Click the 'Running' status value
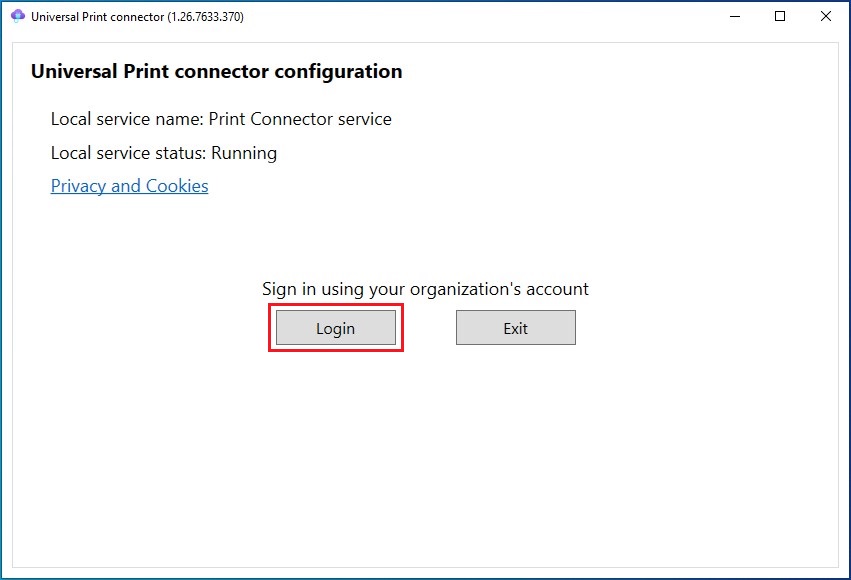Image resolution: width=851 pixels, height=580 pixels. (243, 153)
